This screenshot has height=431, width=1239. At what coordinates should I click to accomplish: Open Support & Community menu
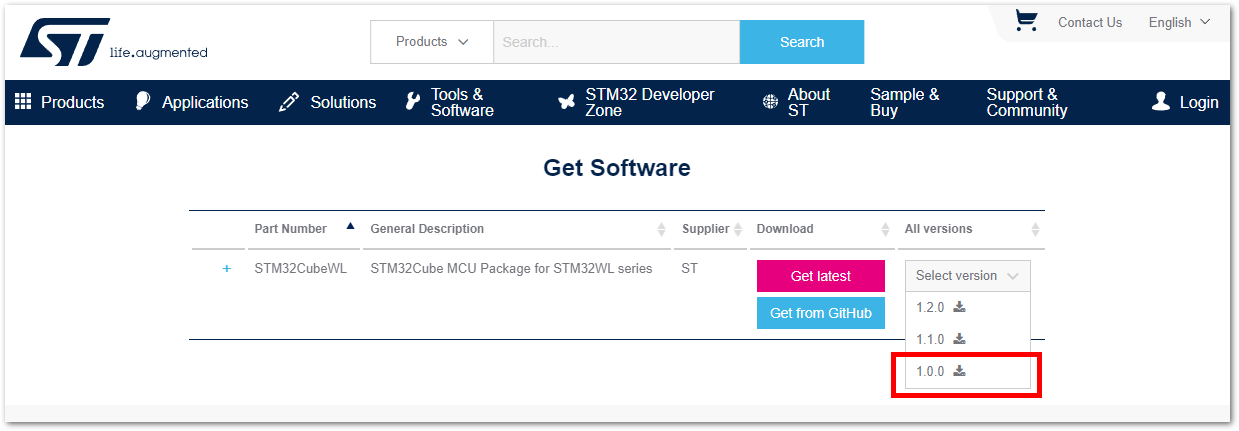[1027, 102]
